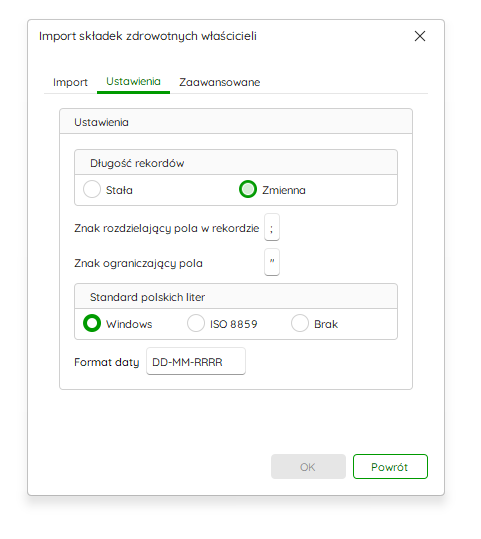Click the Format daty input field

pyautogui.click(x=196, y=361)
